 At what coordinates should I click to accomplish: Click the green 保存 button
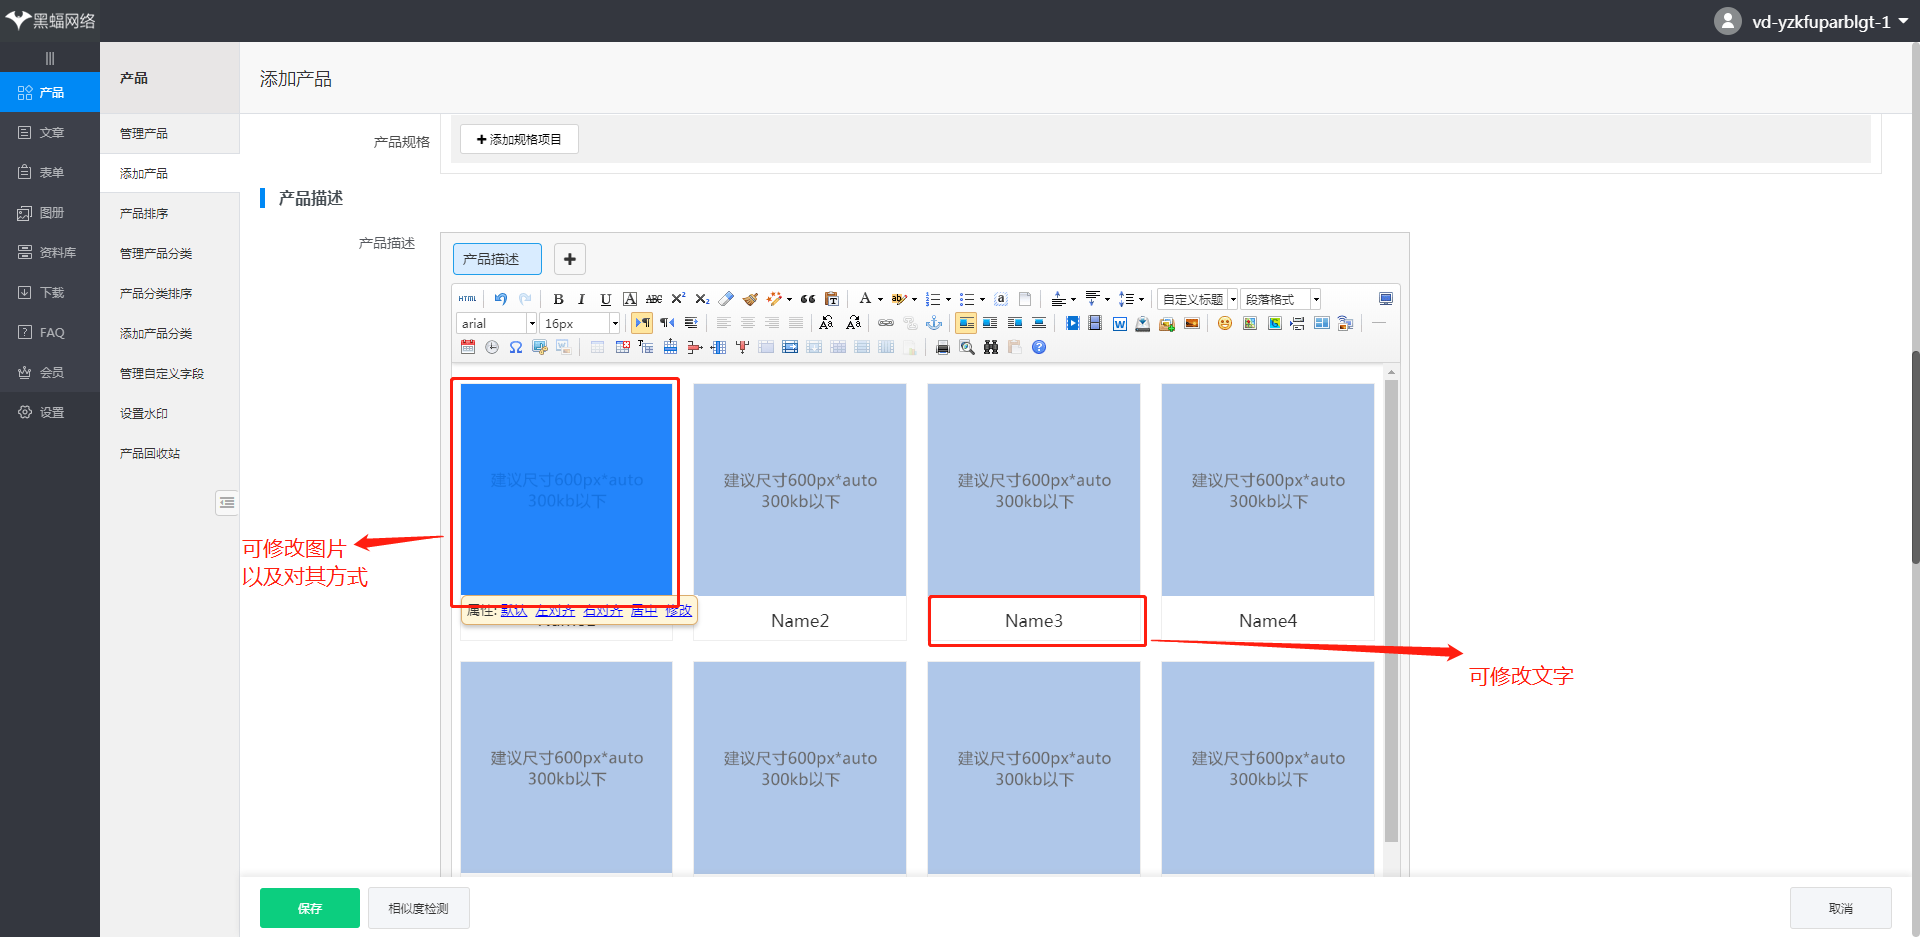309,908
